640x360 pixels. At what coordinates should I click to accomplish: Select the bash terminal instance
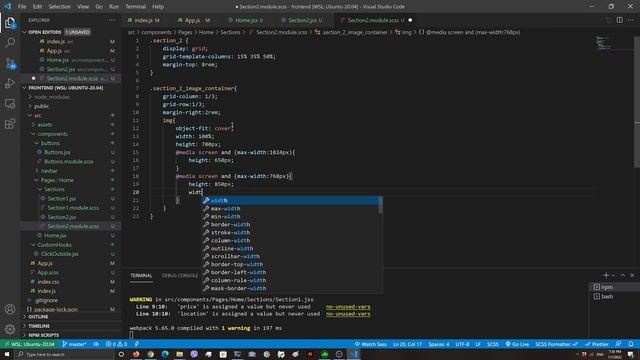click(614, 296)
